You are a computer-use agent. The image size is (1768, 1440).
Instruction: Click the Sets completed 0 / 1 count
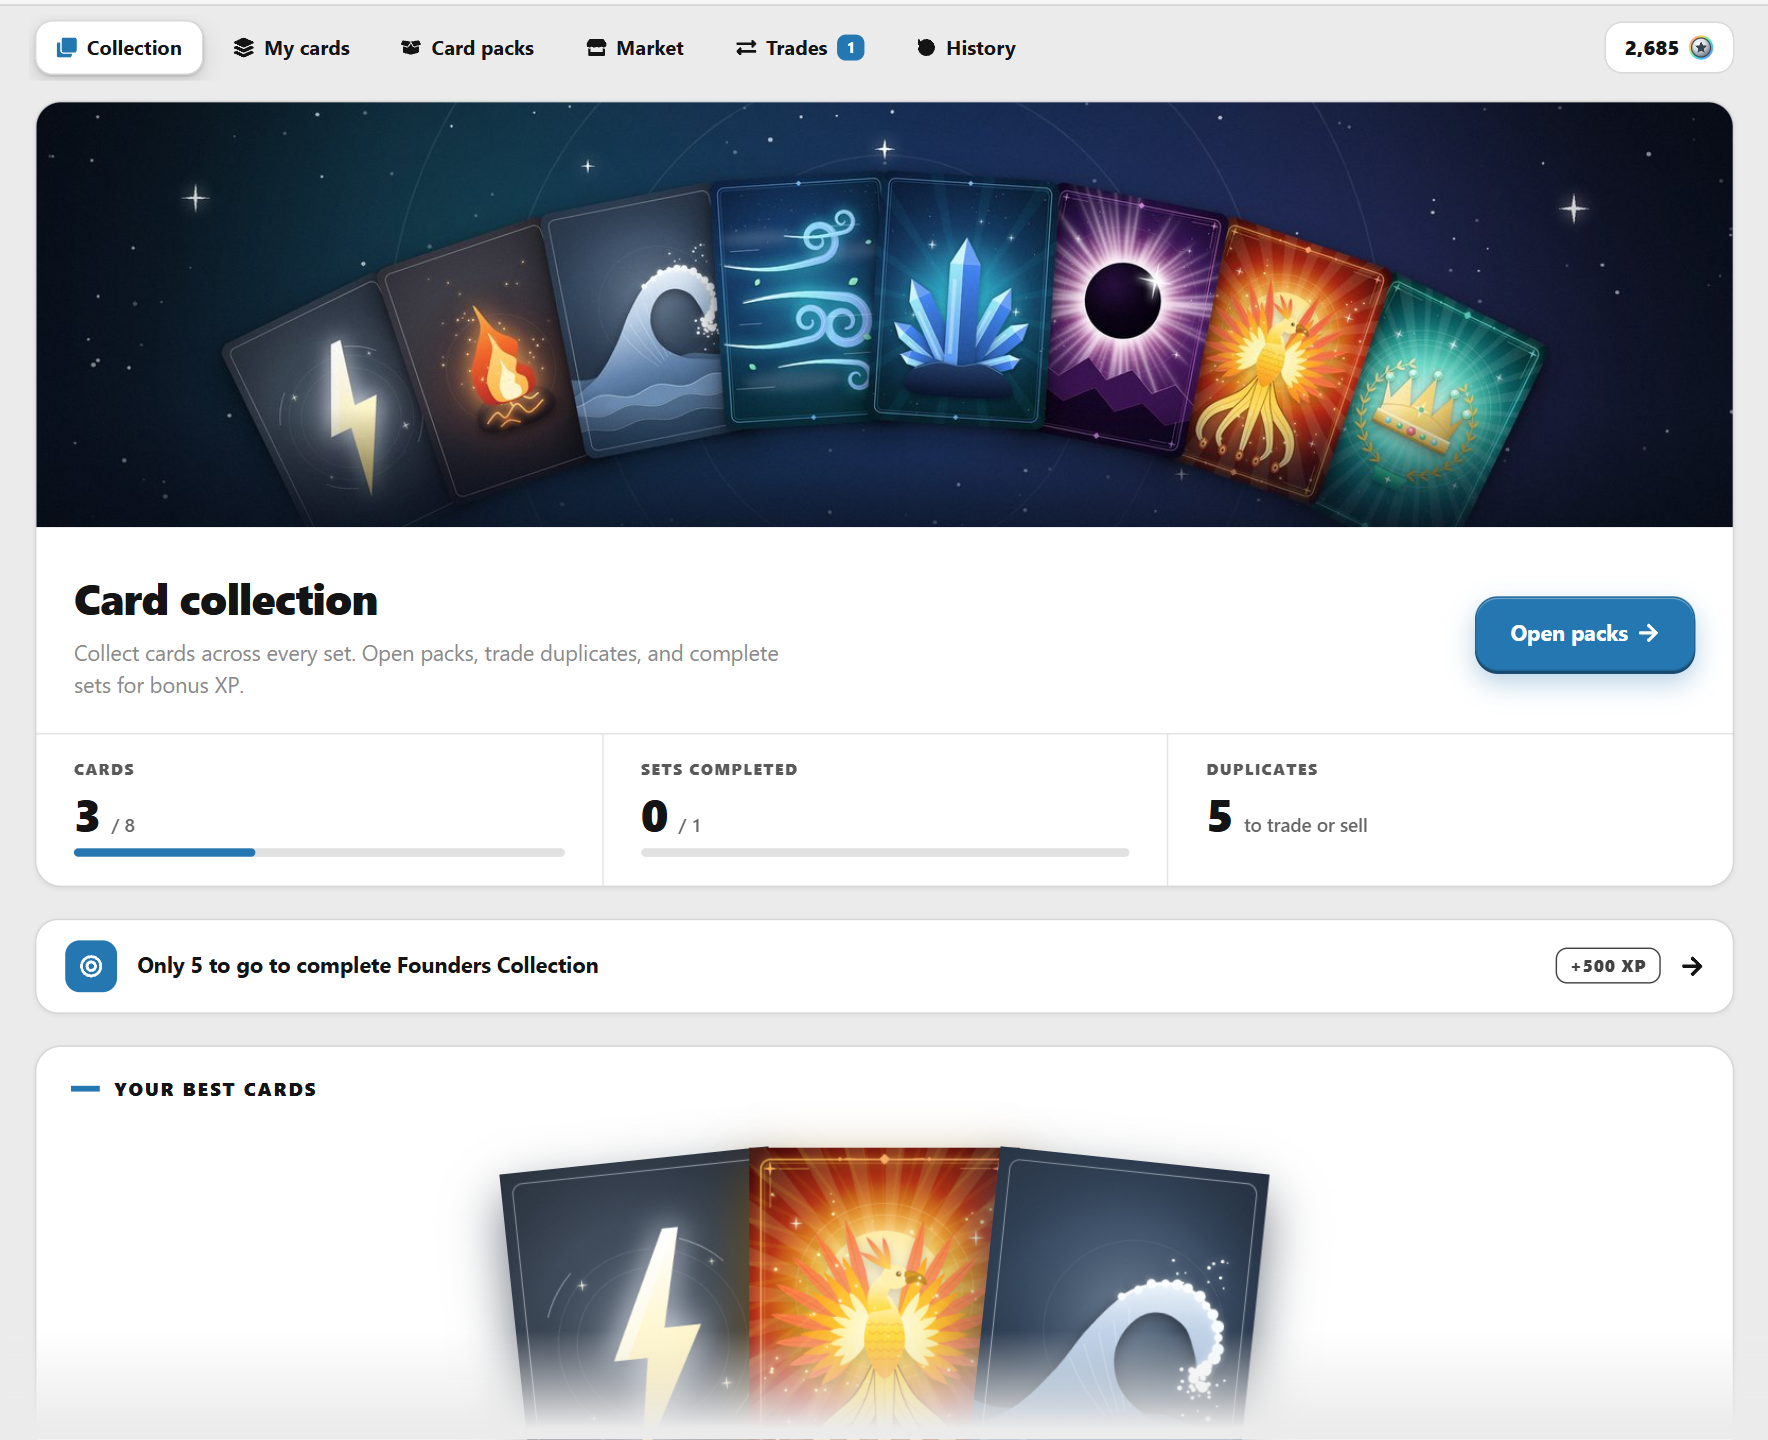click(671, 817)
